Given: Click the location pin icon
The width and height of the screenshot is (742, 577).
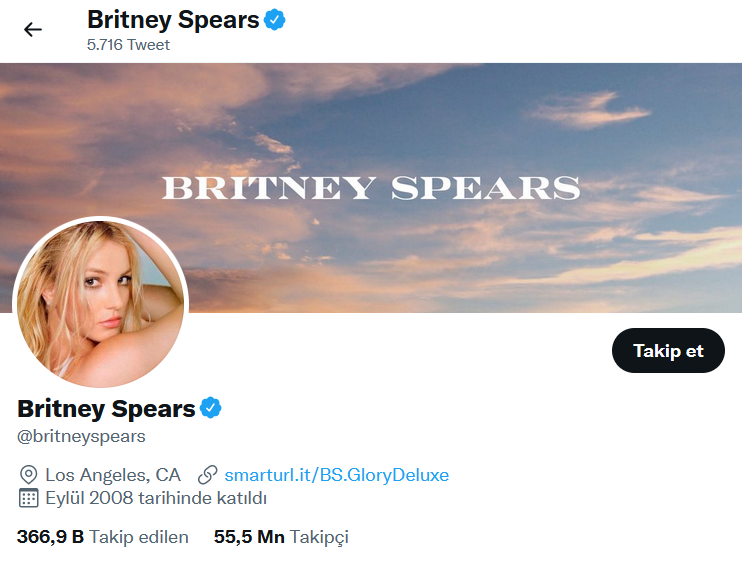Looking at the screenshot, I should tap(28, 474).
